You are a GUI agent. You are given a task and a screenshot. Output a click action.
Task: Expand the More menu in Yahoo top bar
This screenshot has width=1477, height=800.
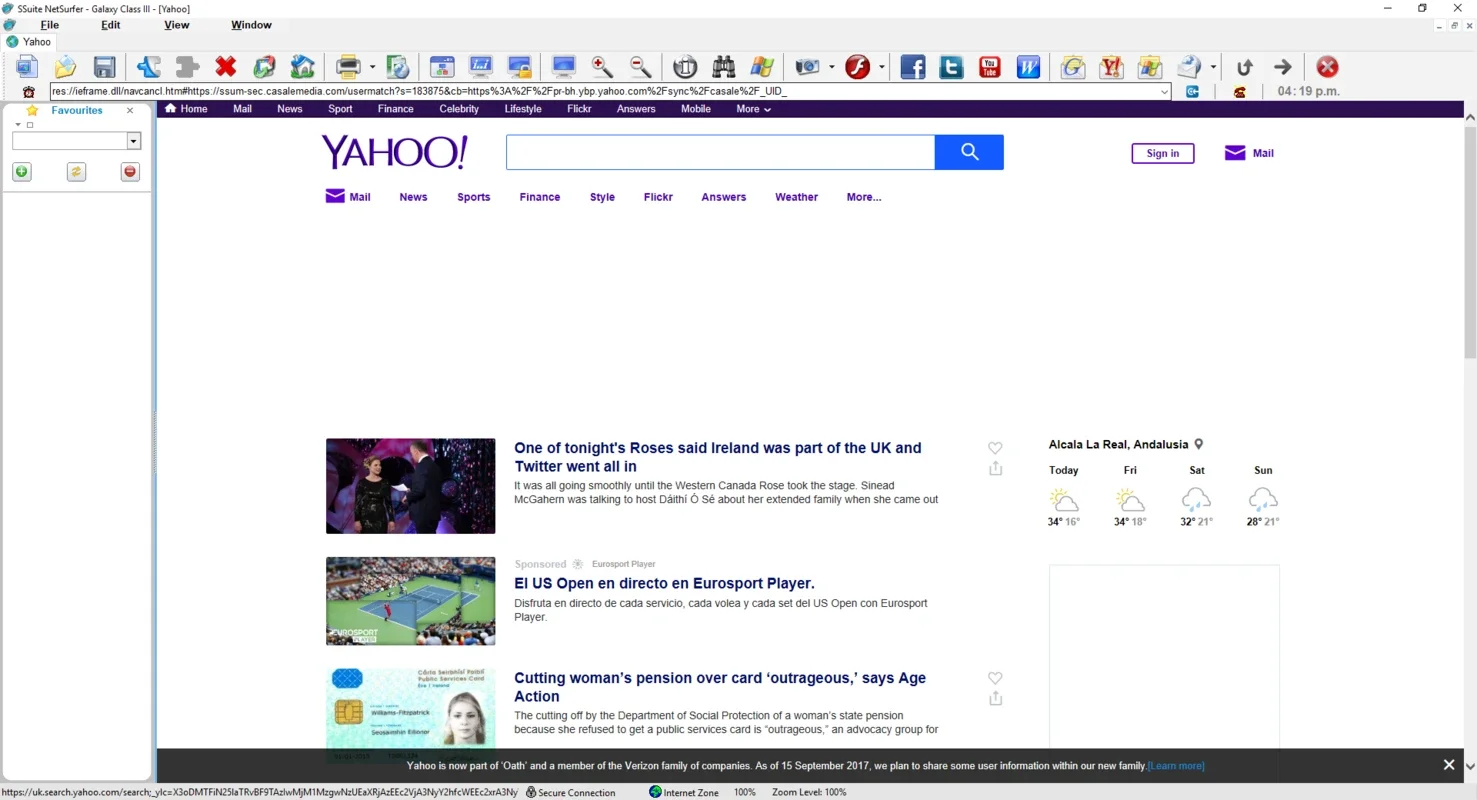pos(754,109)
